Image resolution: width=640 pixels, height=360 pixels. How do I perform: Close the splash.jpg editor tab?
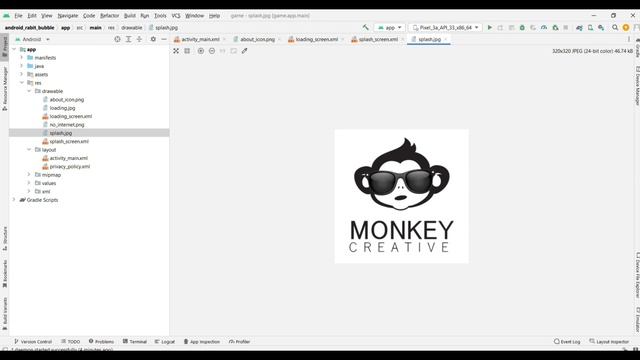[446, 39]
